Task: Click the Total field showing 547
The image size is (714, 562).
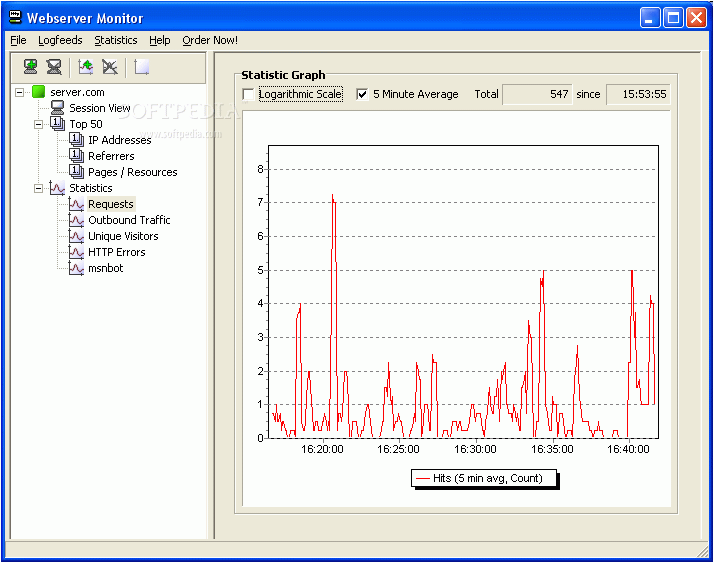Action: tap(537, 94)
